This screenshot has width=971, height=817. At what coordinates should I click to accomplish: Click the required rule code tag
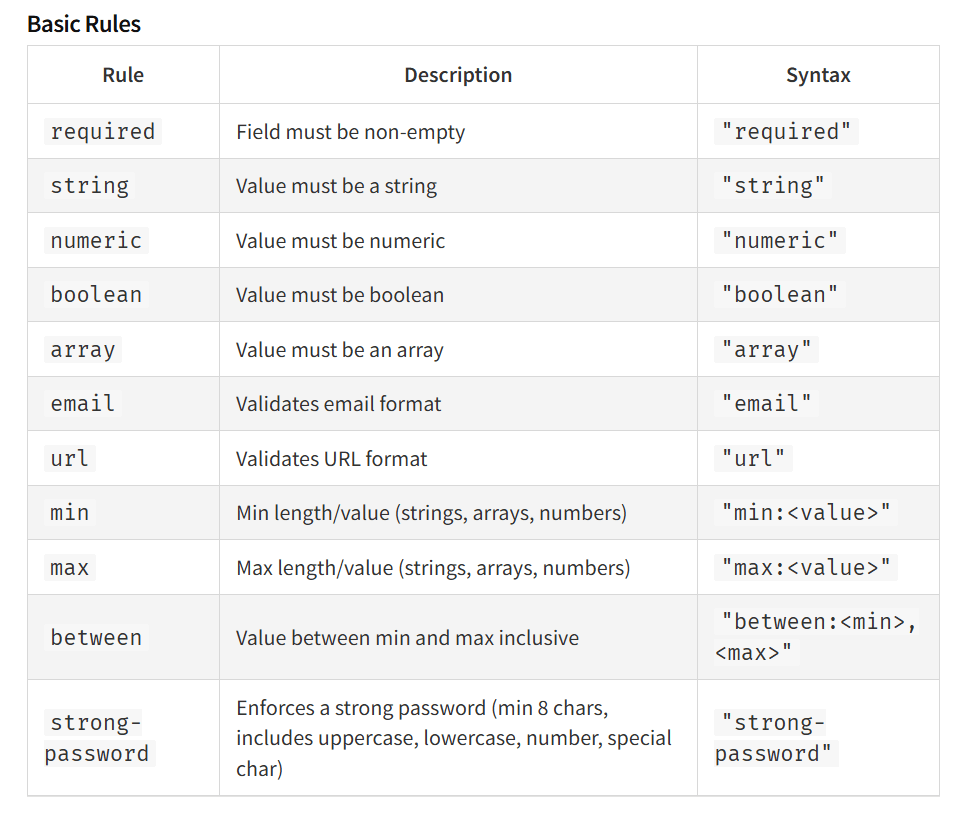click(103, 131)
